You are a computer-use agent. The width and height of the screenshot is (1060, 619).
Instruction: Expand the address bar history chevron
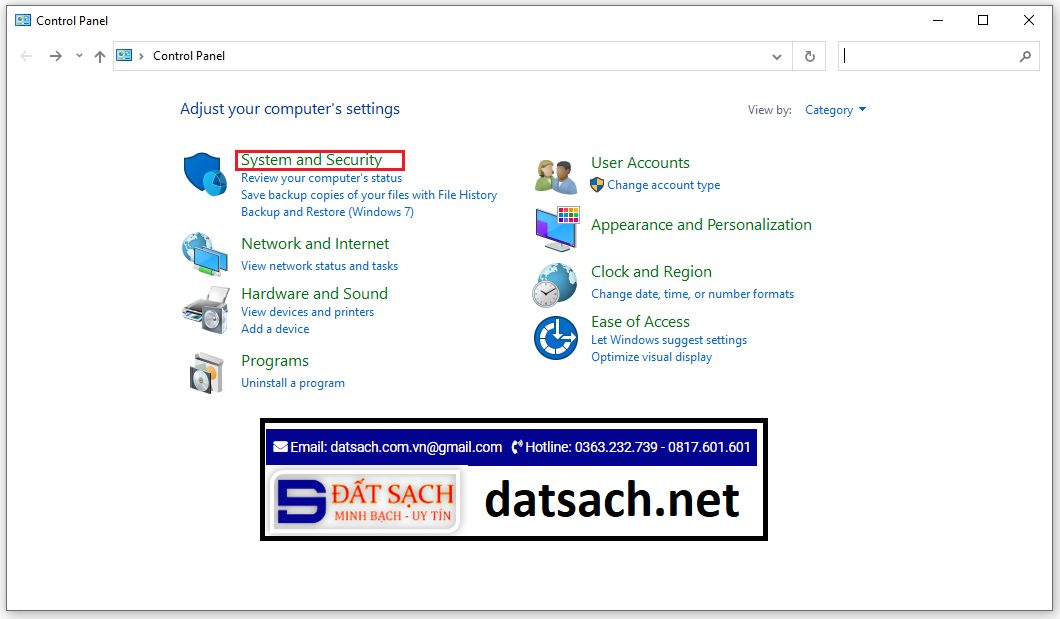tap(777, 56)
